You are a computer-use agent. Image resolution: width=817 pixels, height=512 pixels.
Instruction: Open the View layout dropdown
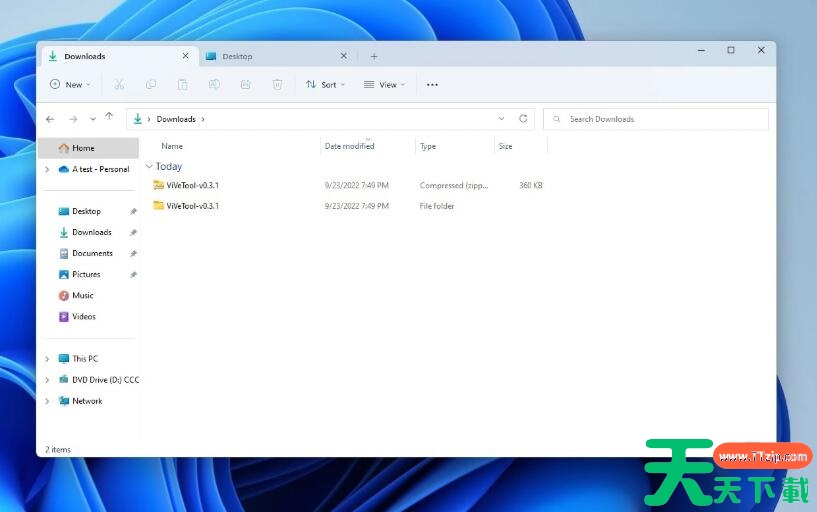tap(385, 84)
